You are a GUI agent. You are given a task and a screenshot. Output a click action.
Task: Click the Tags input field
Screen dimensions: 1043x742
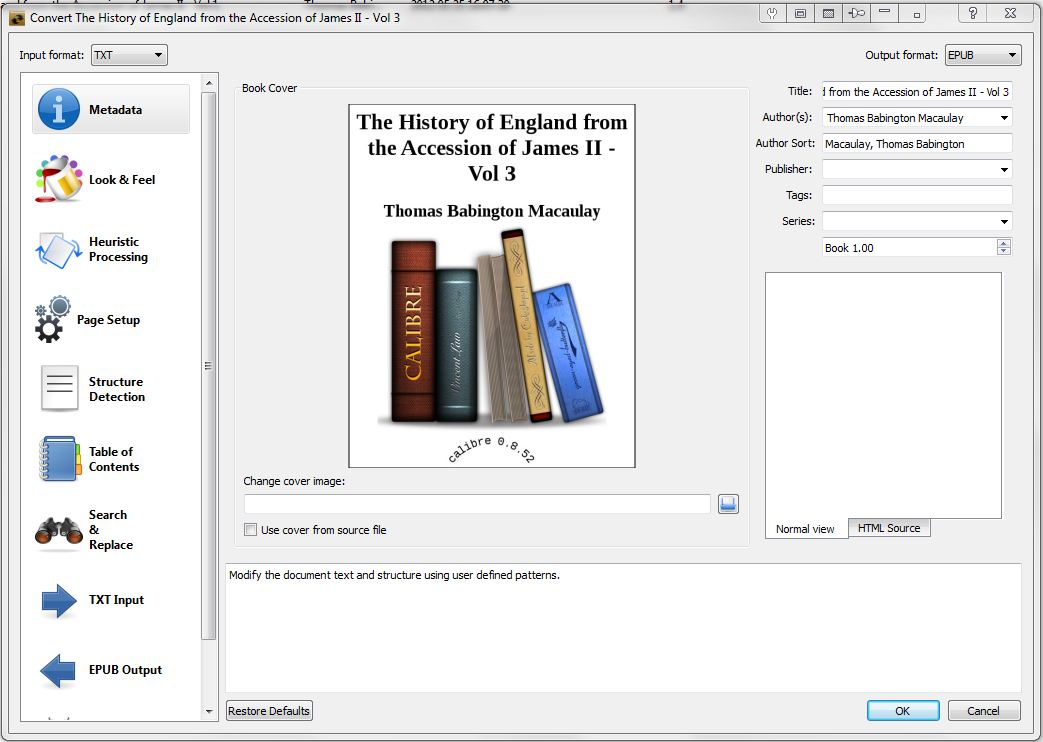tap(916, 196)
